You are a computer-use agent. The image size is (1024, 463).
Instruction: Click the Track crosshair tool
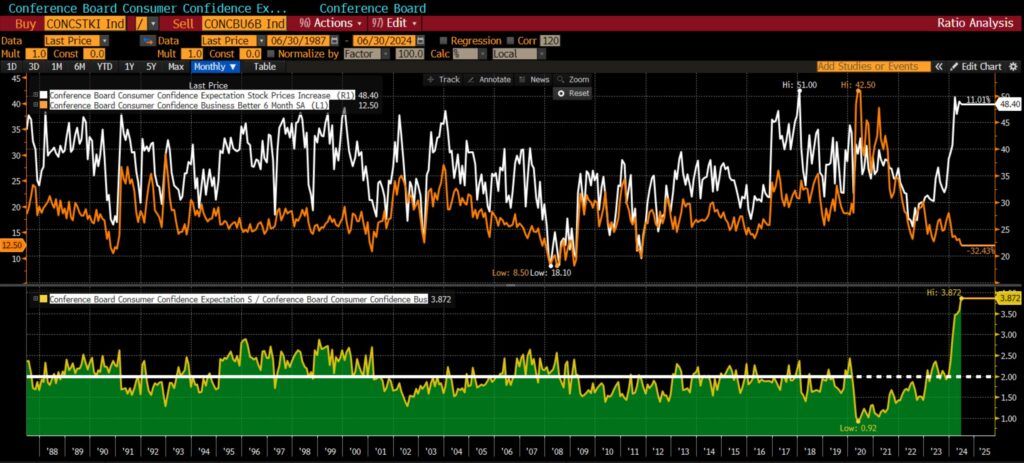click(x=442, y=79)
